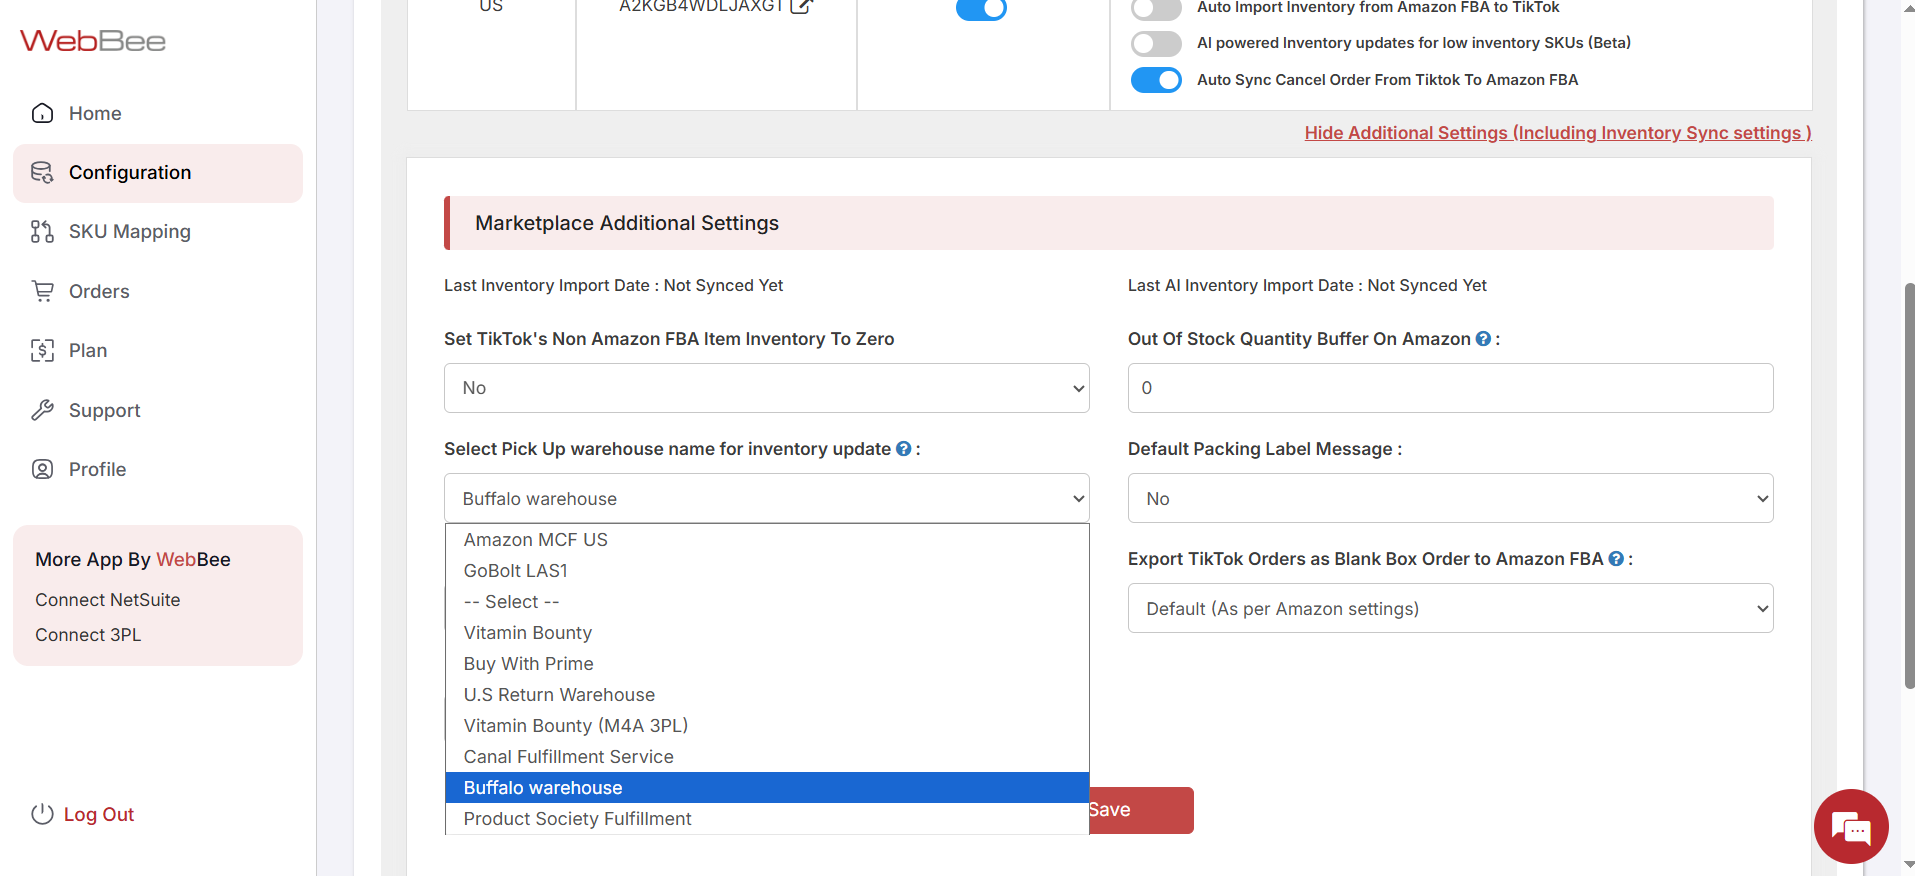The width and height of the screenshot is (1915, 876).
Task: Click help icon next to Blank Box Order
Action: click(1616, 559)
